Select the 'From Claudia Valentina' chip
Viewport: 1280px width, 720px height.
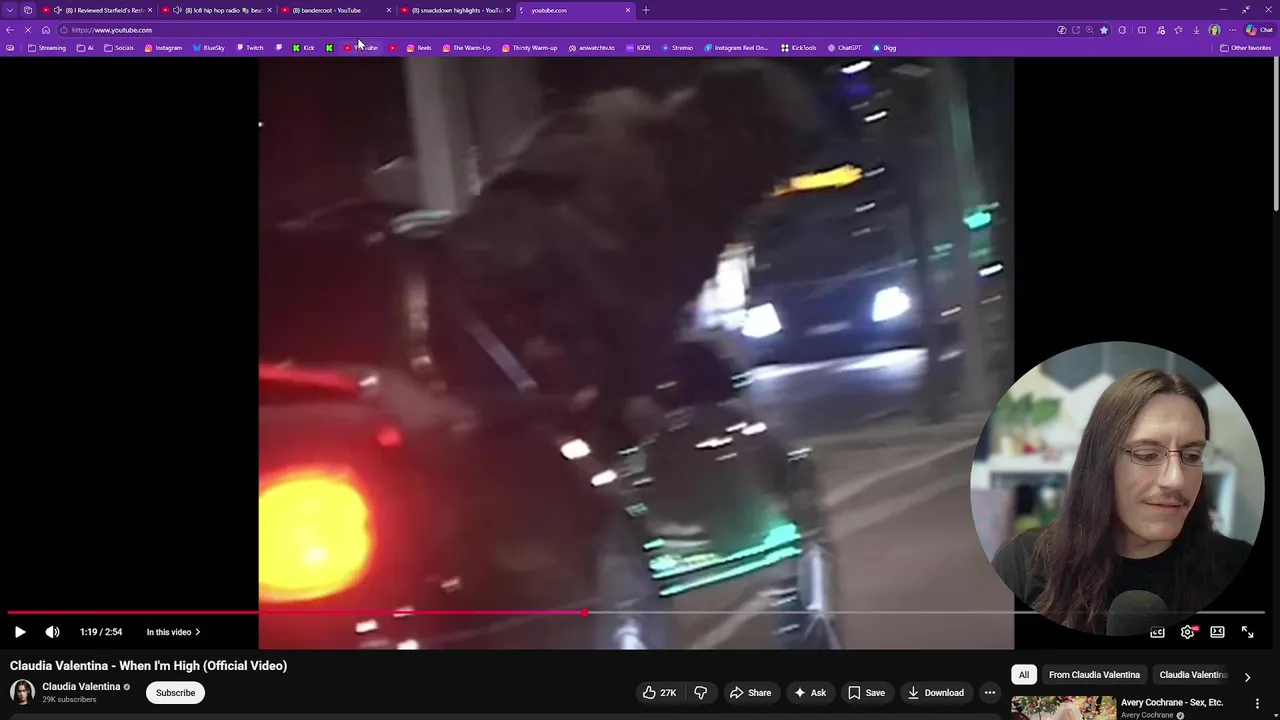click(1094, 675)
